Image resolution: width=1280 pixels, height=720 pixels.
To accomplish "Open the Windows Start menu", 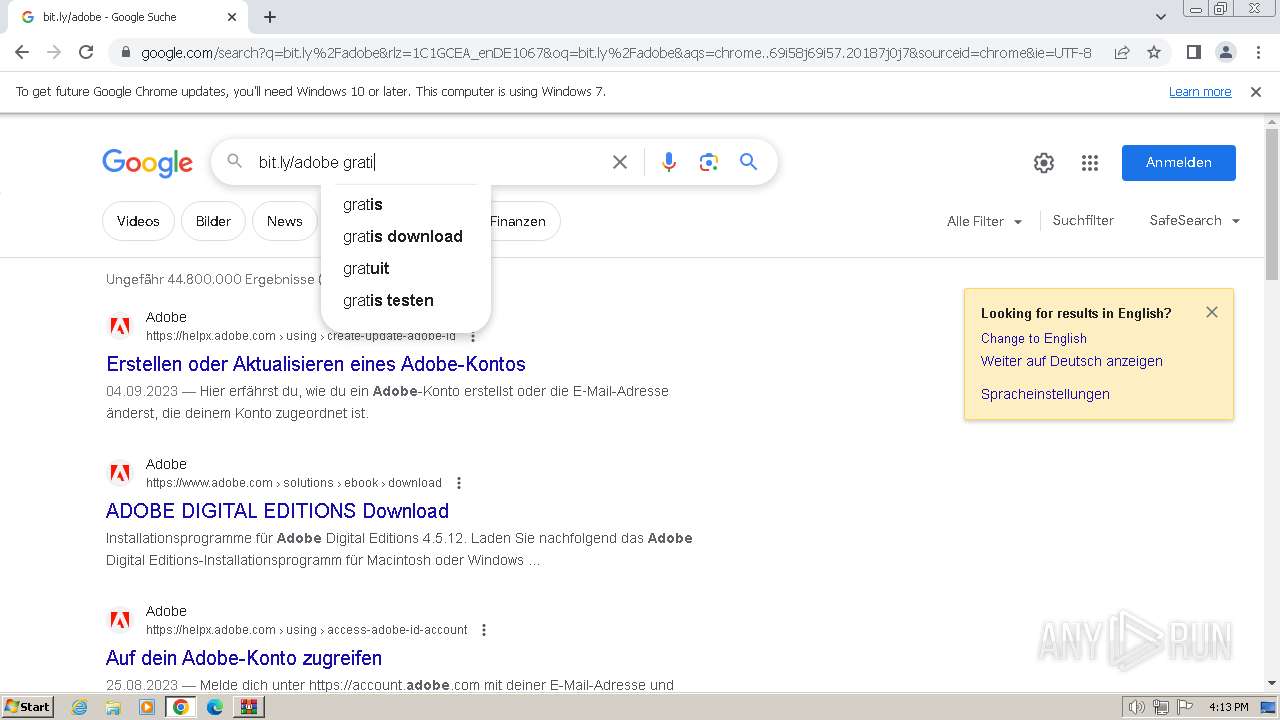I will pos(28,706).
